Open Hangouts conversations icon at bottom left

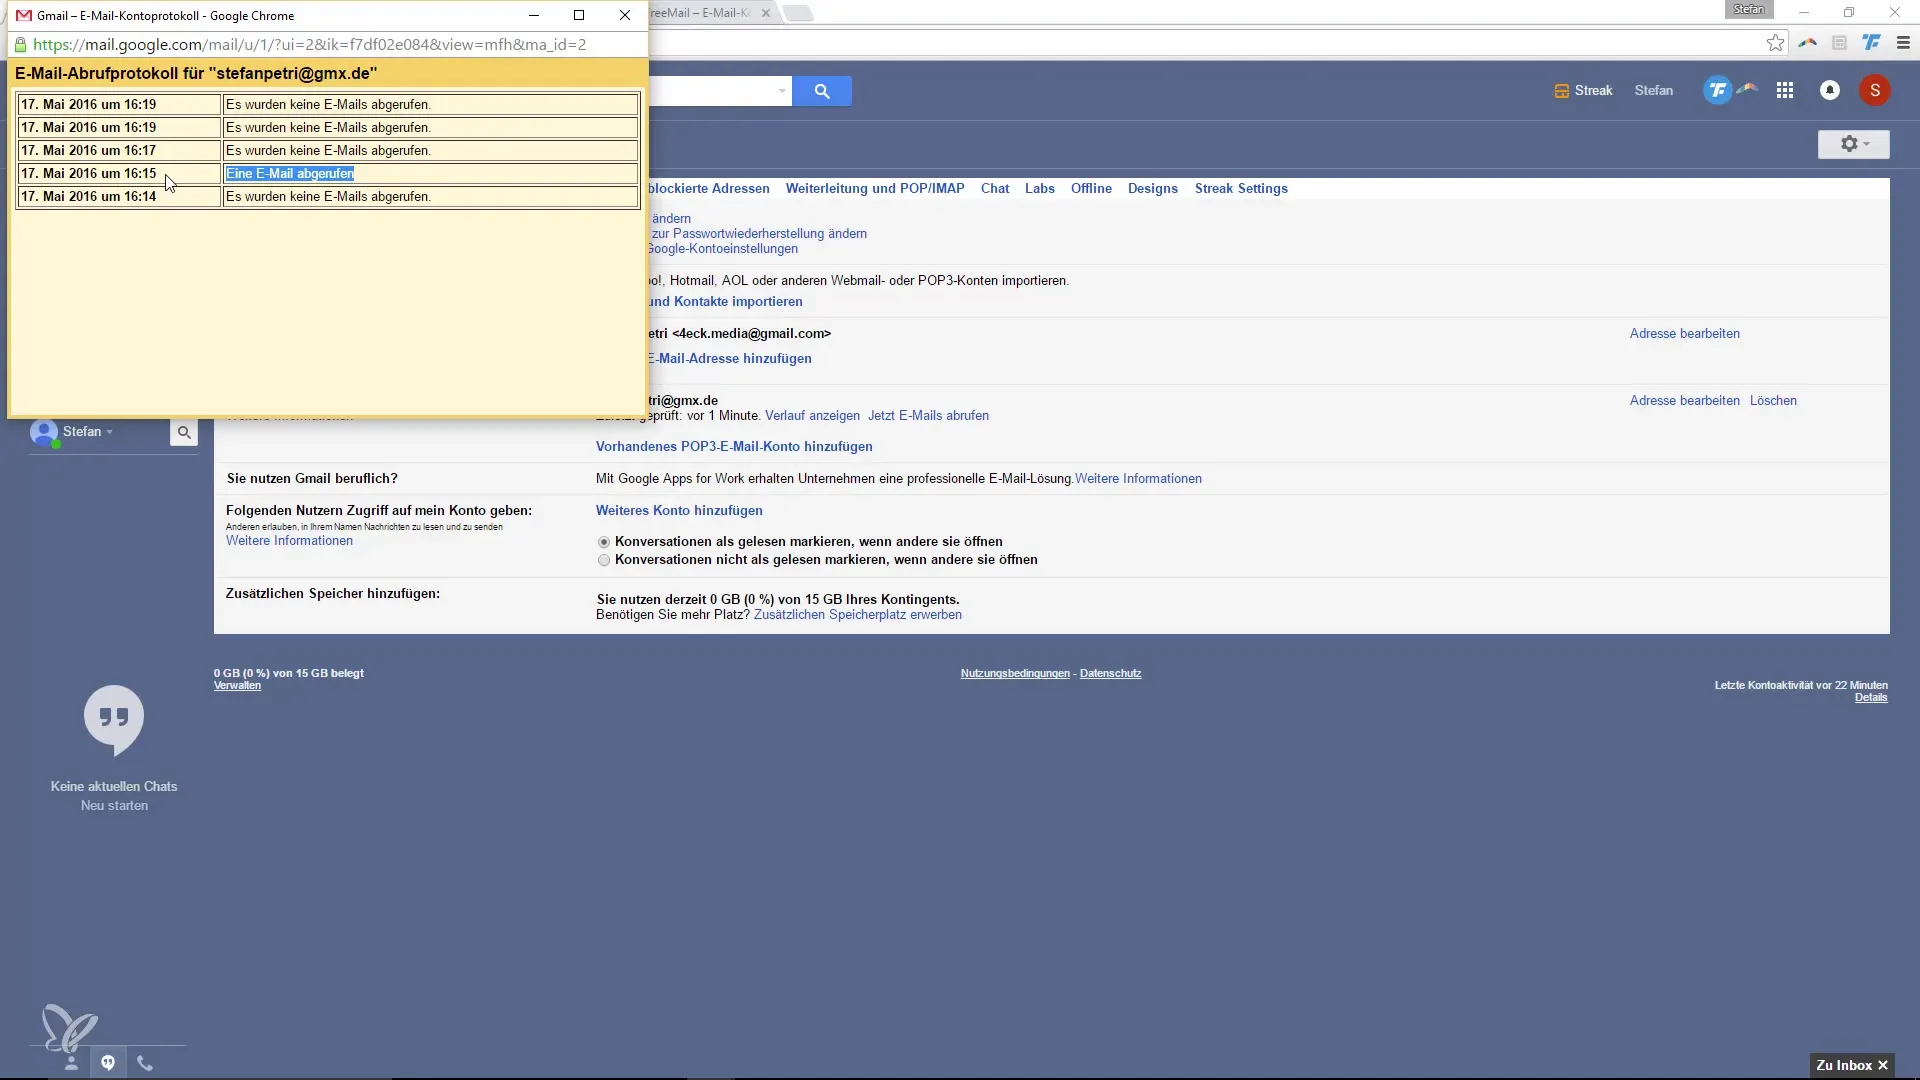108,1063
